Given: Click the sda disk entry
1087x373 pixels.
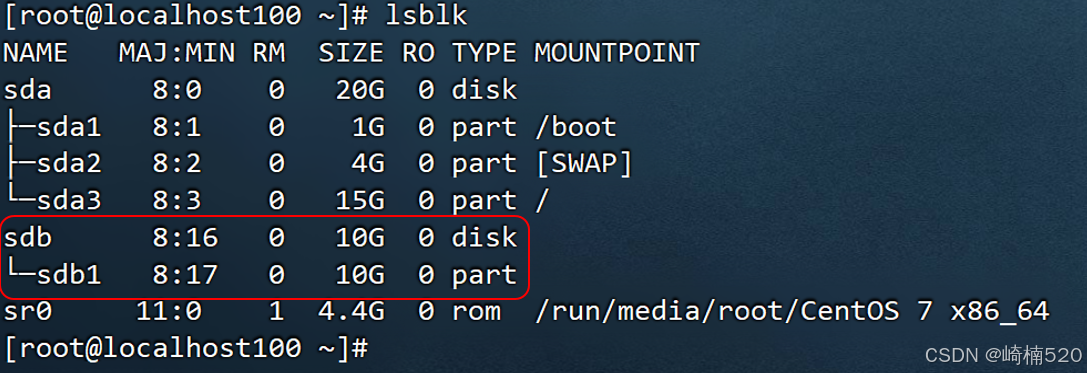Looking at the screenshot, I should 28,89.
